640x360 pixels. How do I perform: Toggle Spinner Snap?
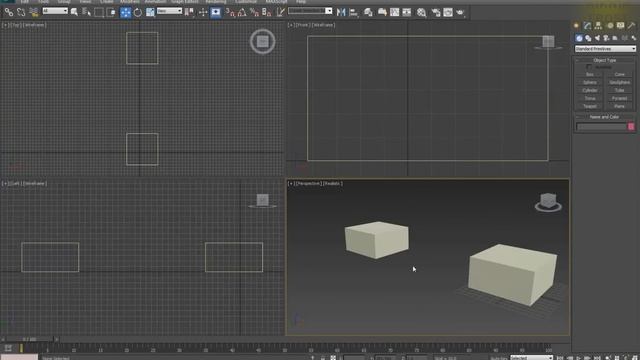point(267,13)
